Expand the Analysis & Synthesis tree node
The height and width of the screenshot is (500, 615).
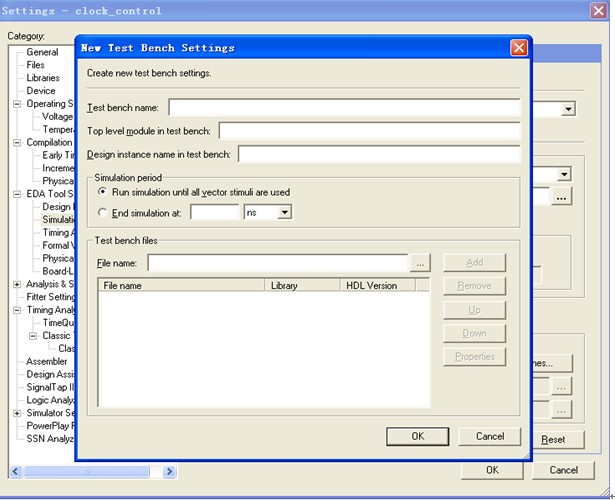(17, 284)
